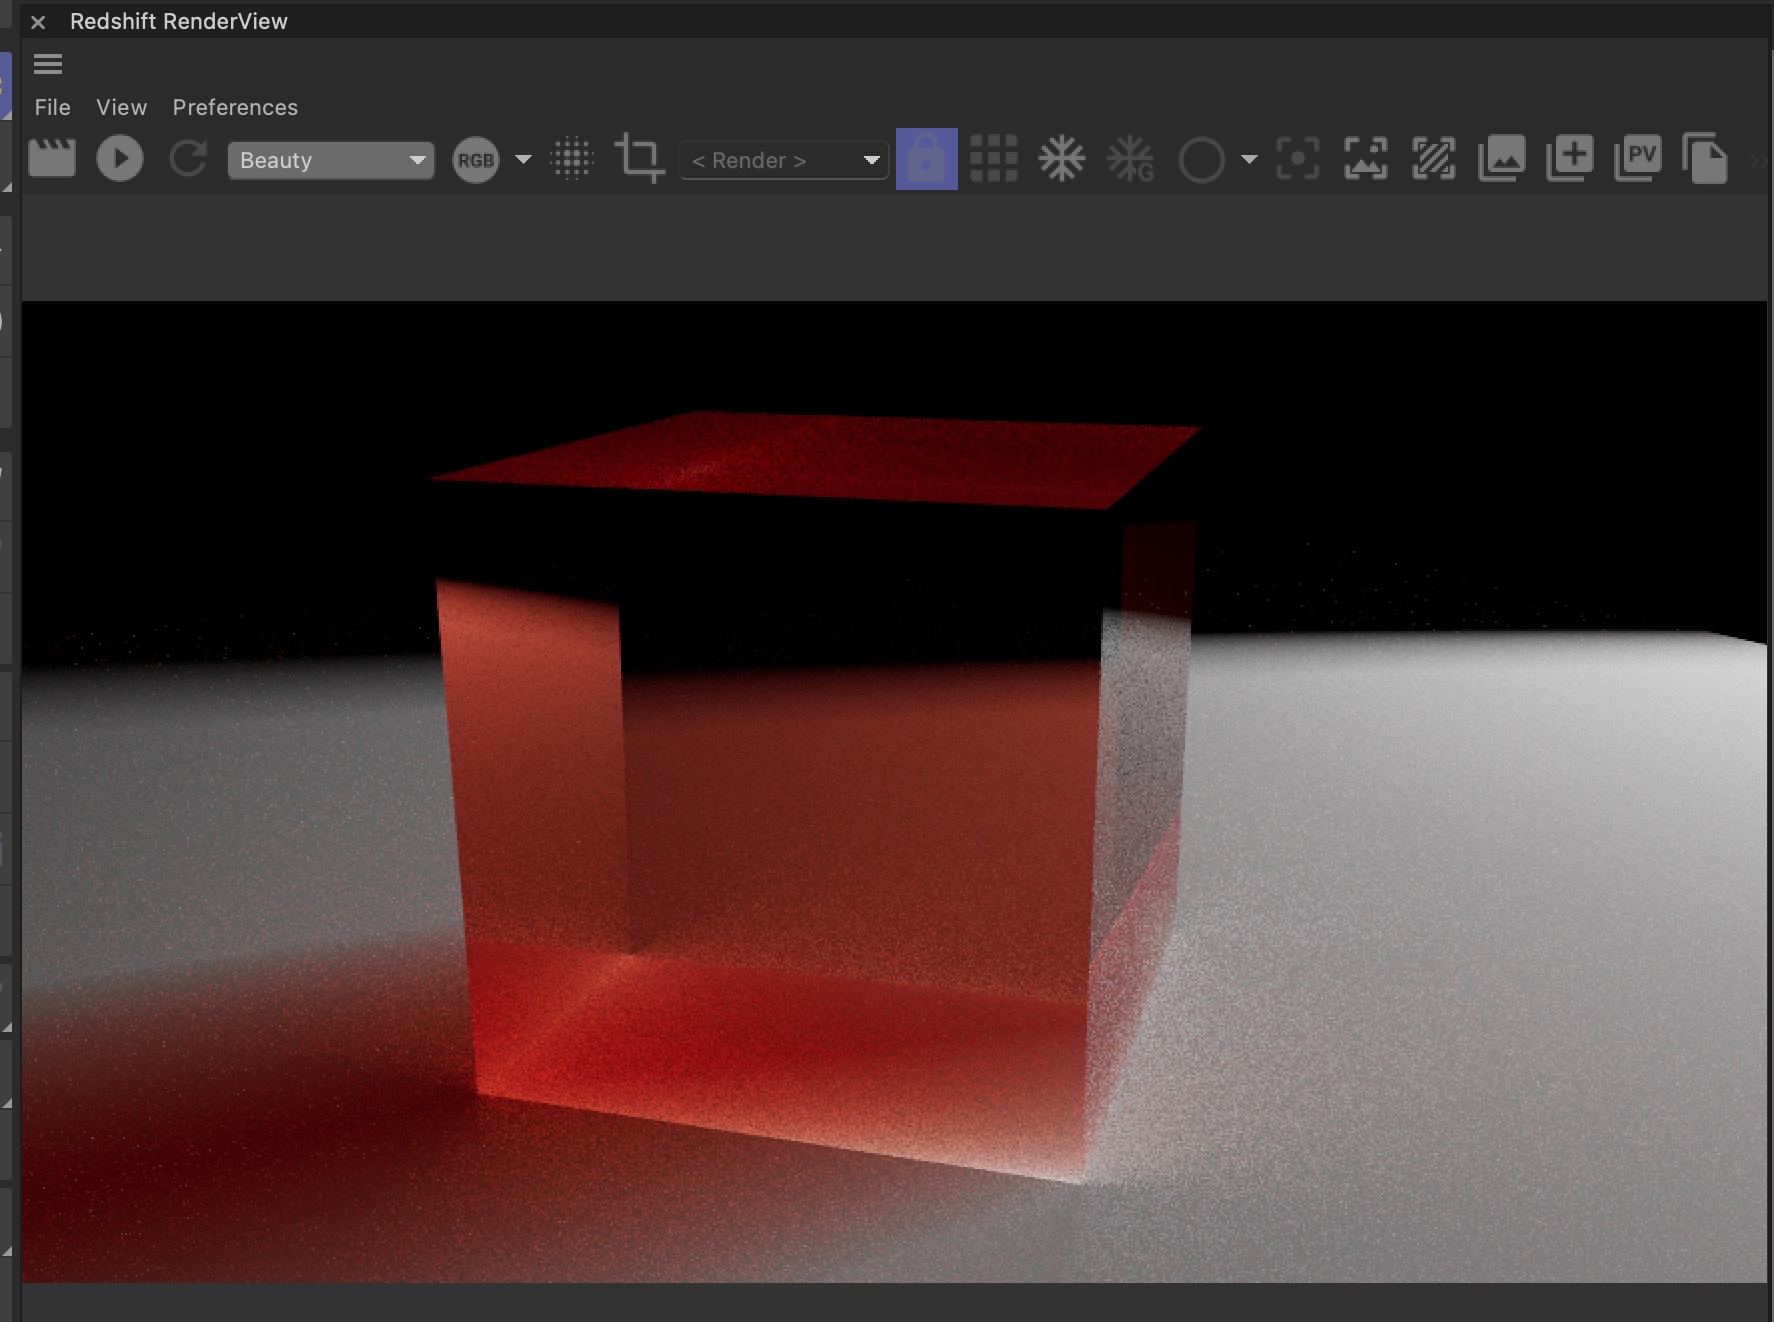Screen dimensions: 1774x1322
Task: Click the add snapshot plus icon
Action: click(x=1570, y=159)
